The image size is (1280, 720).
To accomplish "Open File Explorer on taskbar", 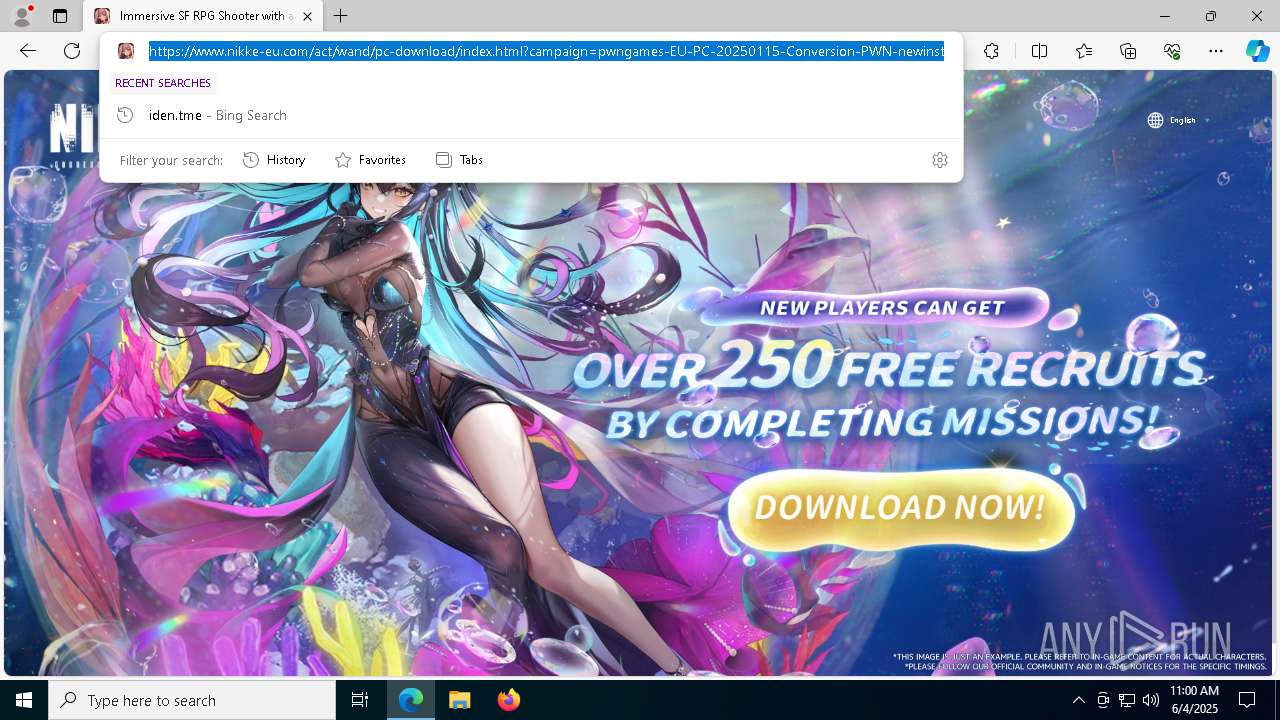I will [460, 700].
